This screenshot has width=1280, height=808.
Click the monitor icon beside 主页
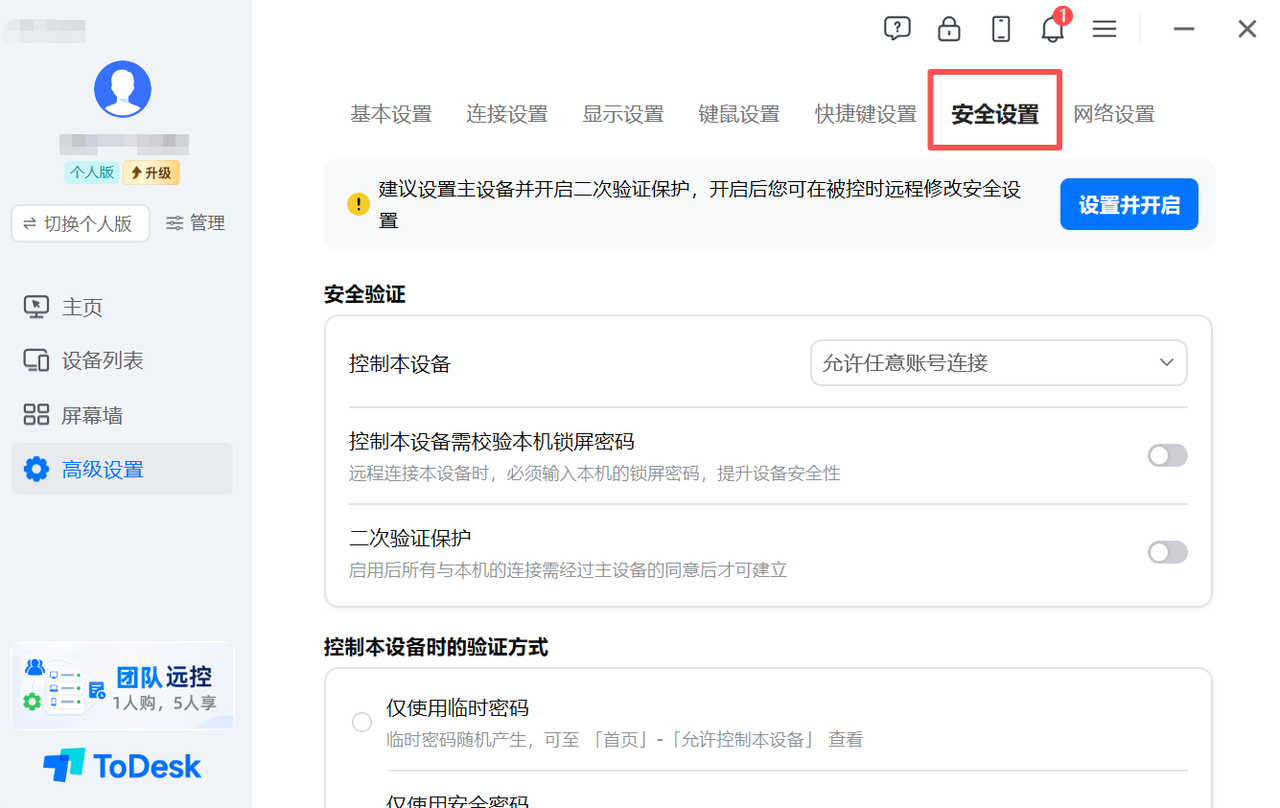click(36, 307)
